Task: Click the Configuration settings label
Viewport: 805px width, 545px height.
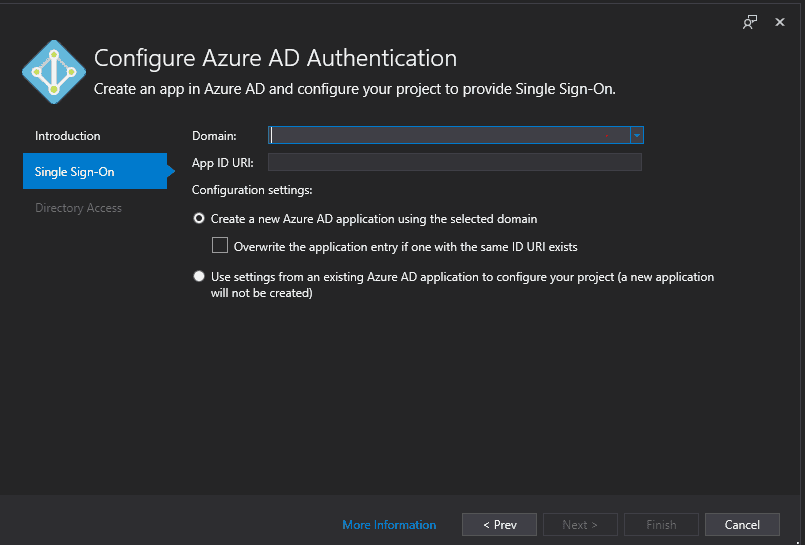Action: pos(252,190)
